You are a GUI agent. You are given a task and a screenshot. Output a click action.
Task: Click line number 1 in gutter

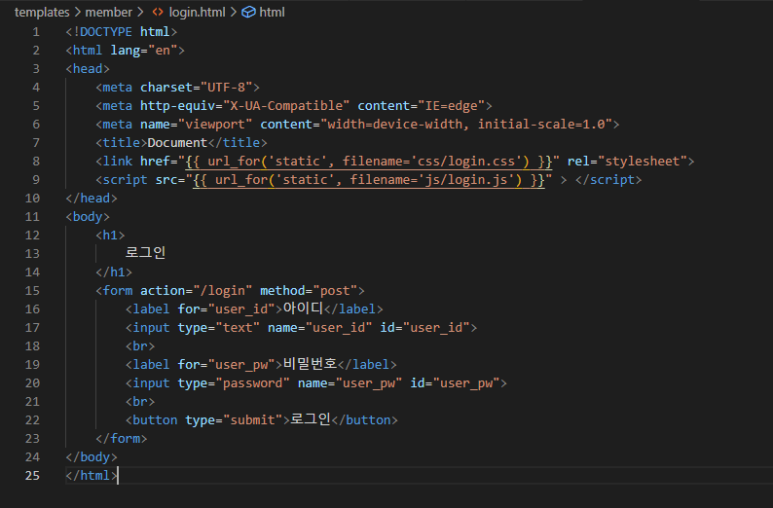pyautogui.click(x=36, y=32)
